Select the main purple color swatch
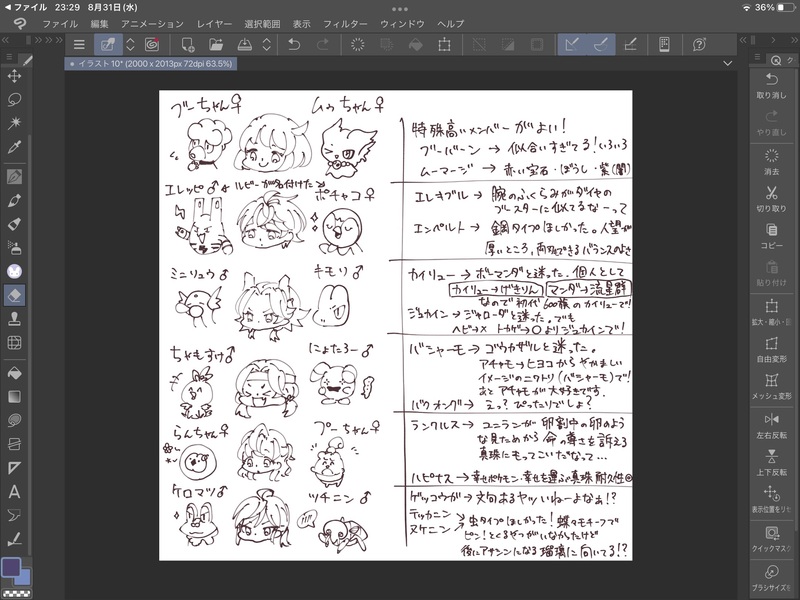The width and height of the screenshot is (800, 600). pyautogui.click(x=11, y=567)
